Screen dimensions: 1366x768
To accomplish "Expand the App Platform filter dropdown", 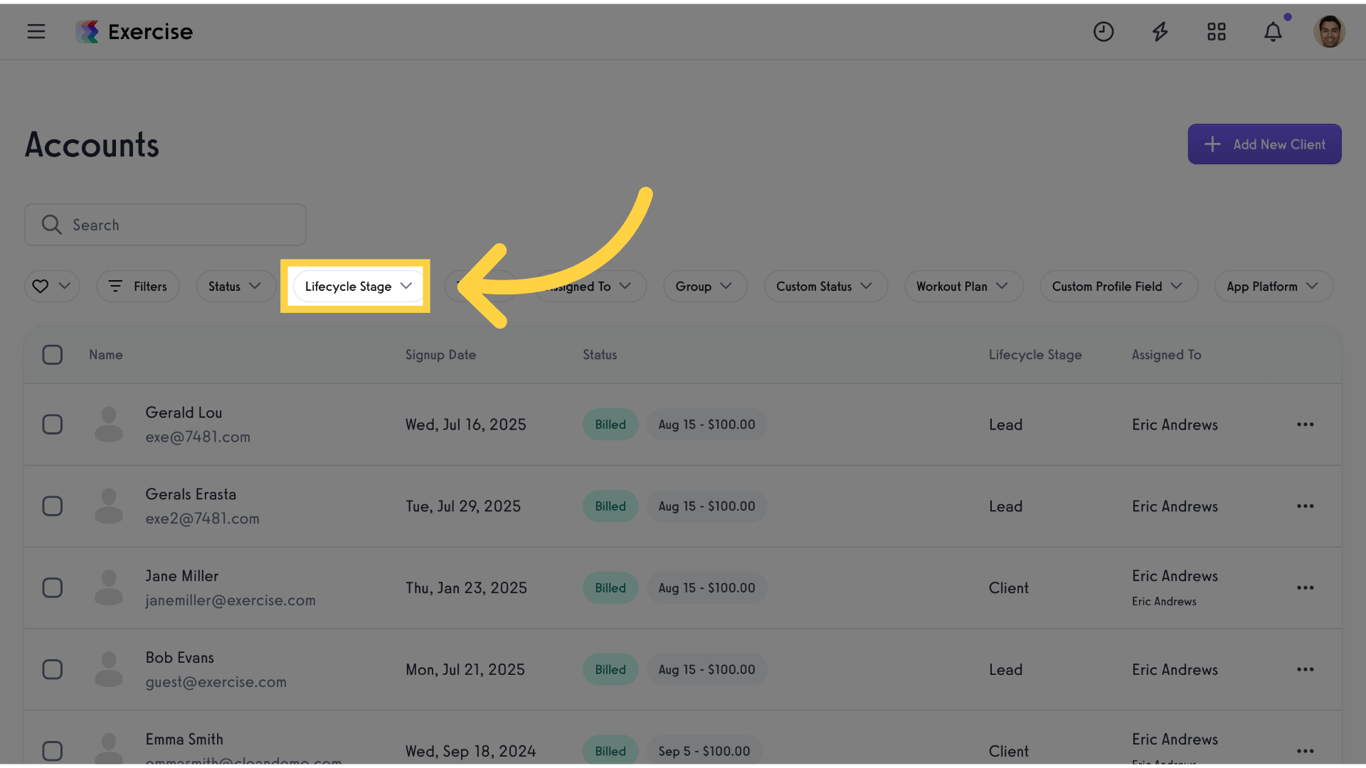I will 1273,286.
